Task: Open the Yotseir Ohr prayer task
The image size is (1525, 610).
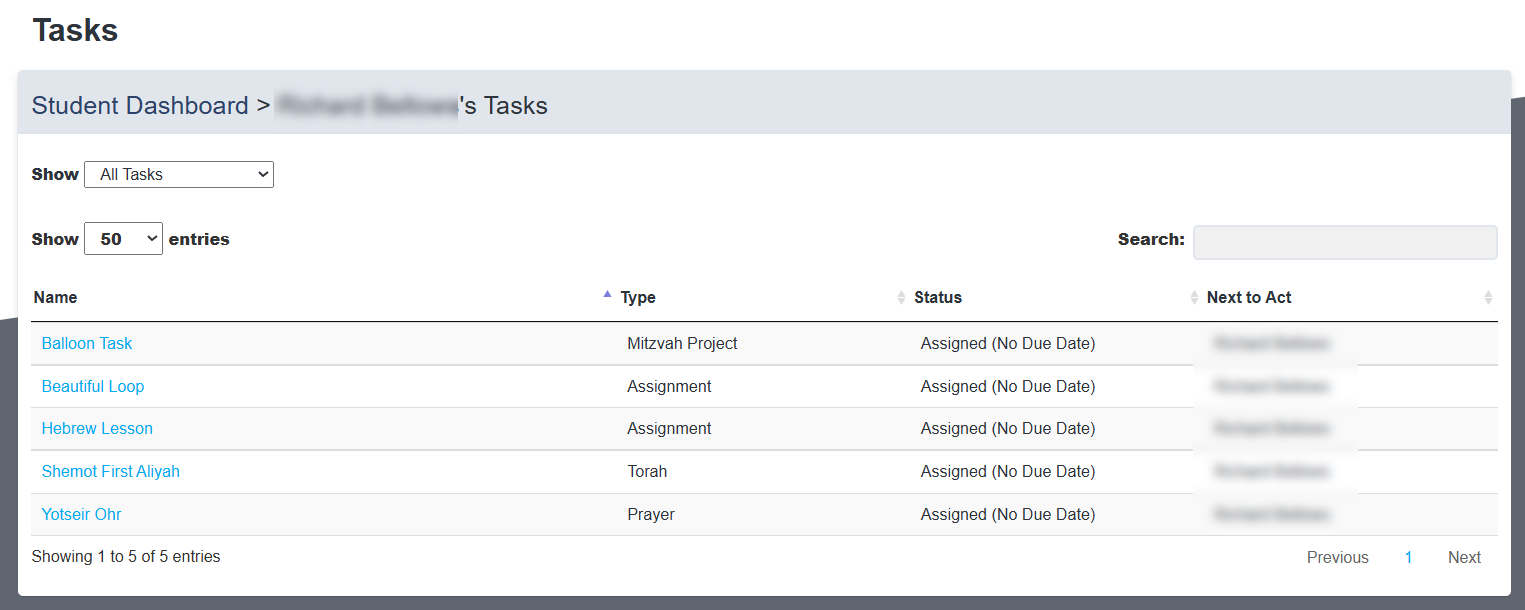Action: 81,514
